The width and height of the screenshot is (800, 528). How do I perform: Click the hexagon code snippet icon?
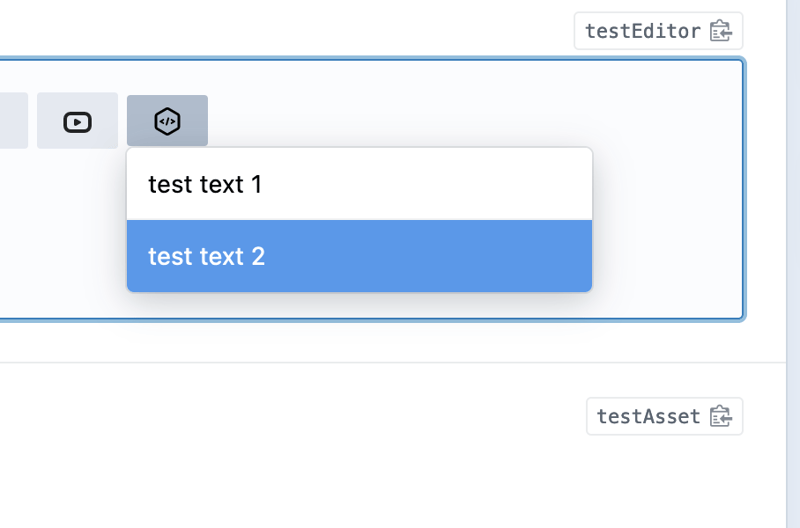(167, 121)
